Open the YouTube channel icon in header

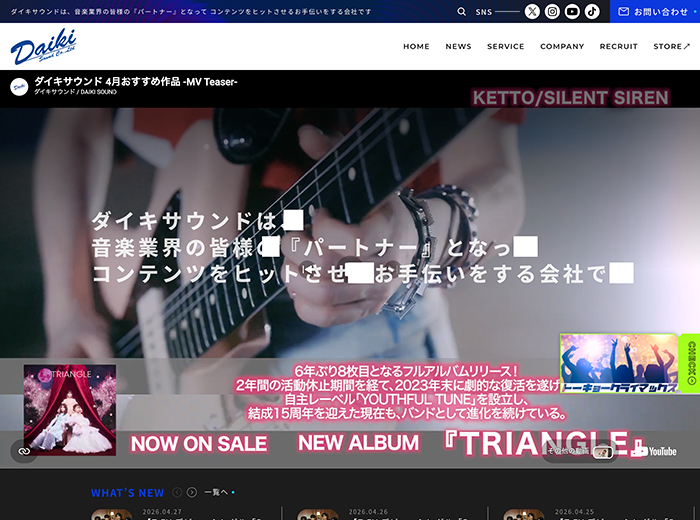click(x=572, y=12)
